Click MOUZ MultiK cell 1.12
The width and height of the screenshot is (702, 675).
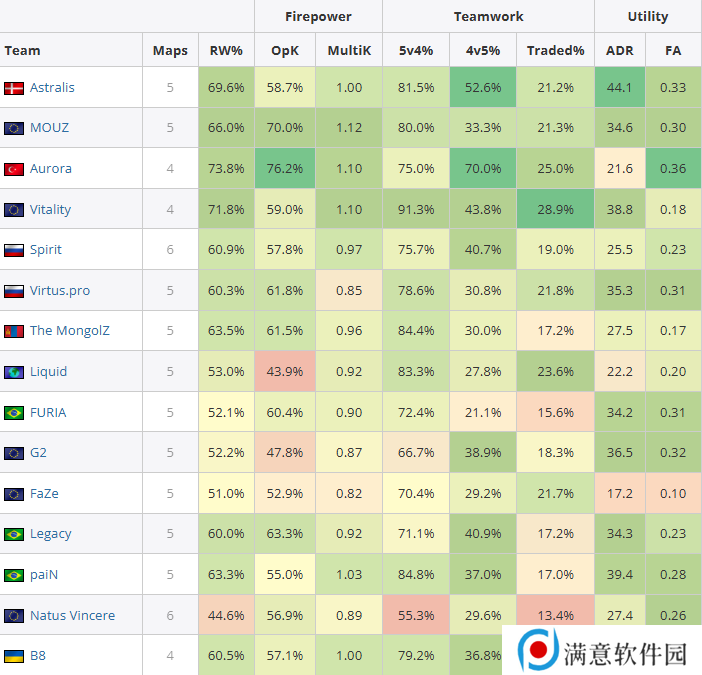349,128
